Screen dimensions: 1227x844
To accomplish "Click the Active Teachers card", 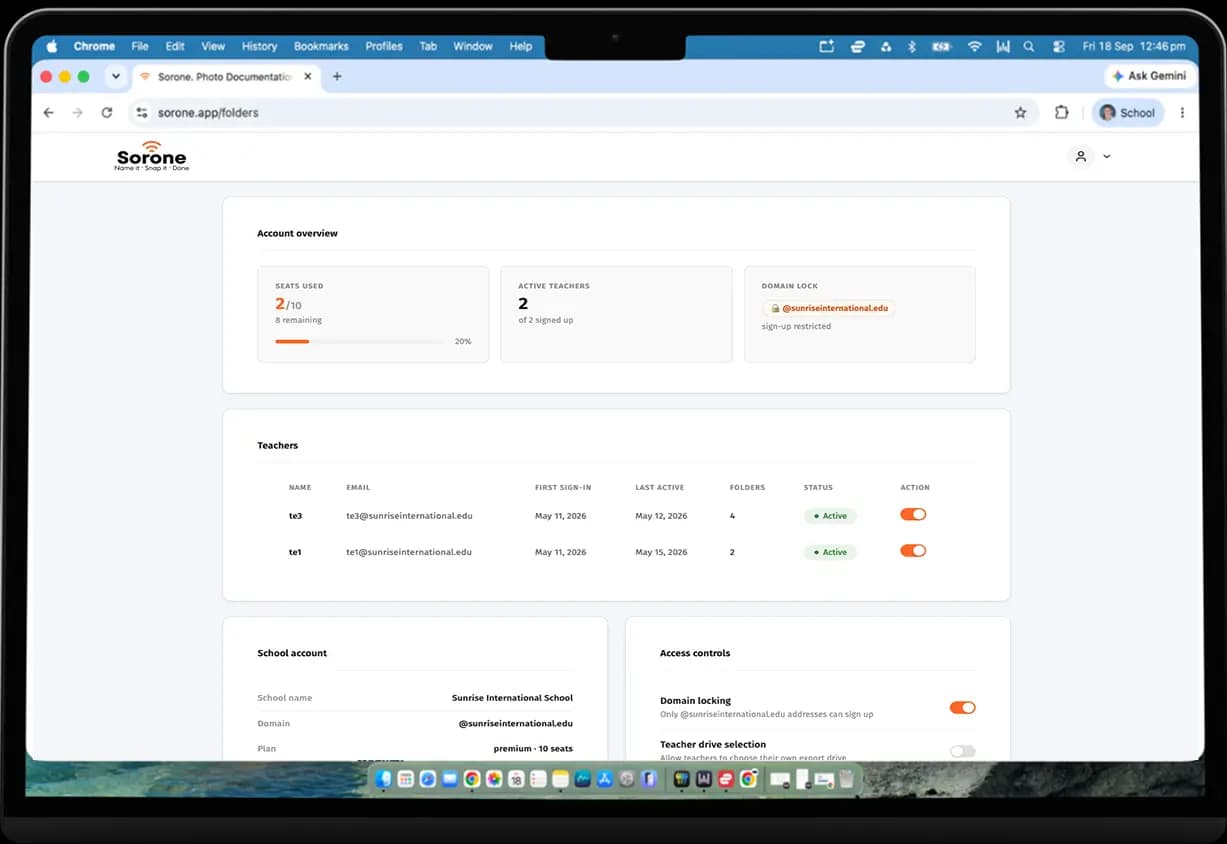I will click(616, 314).
